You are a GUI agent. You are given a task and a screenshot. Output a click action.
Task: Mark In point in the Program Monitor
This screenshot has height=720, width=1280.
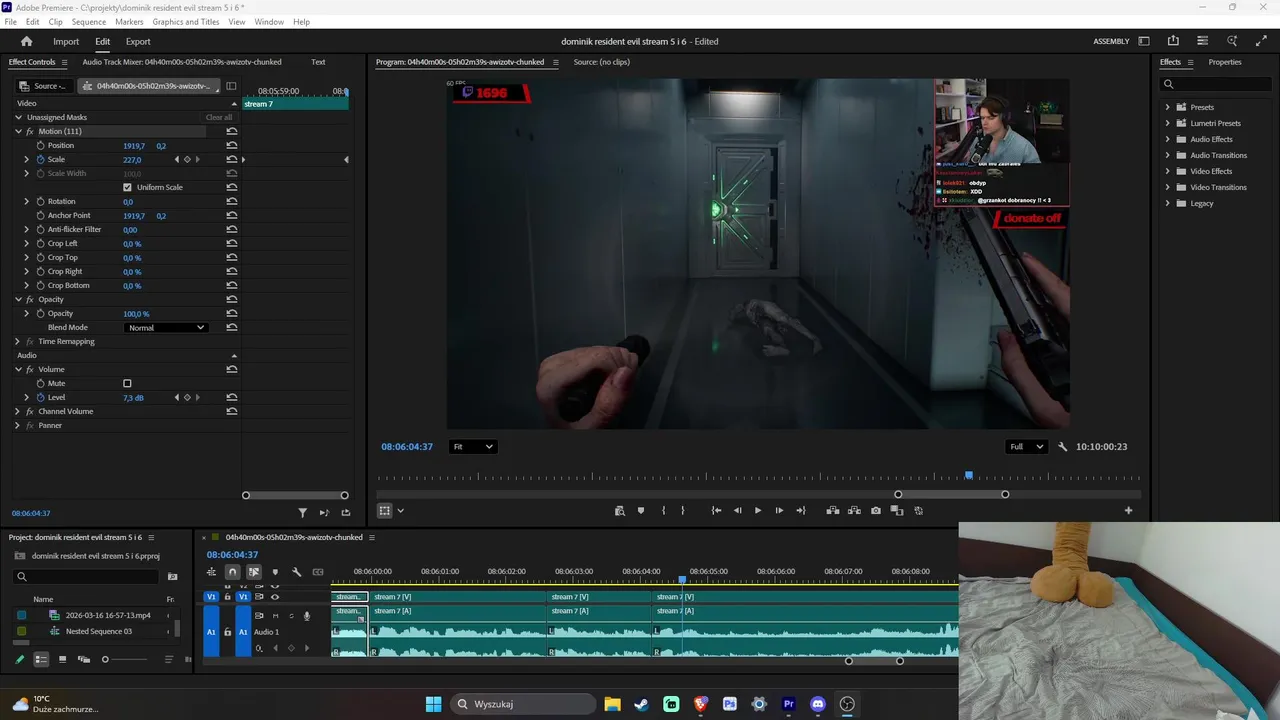pos(663,510)
